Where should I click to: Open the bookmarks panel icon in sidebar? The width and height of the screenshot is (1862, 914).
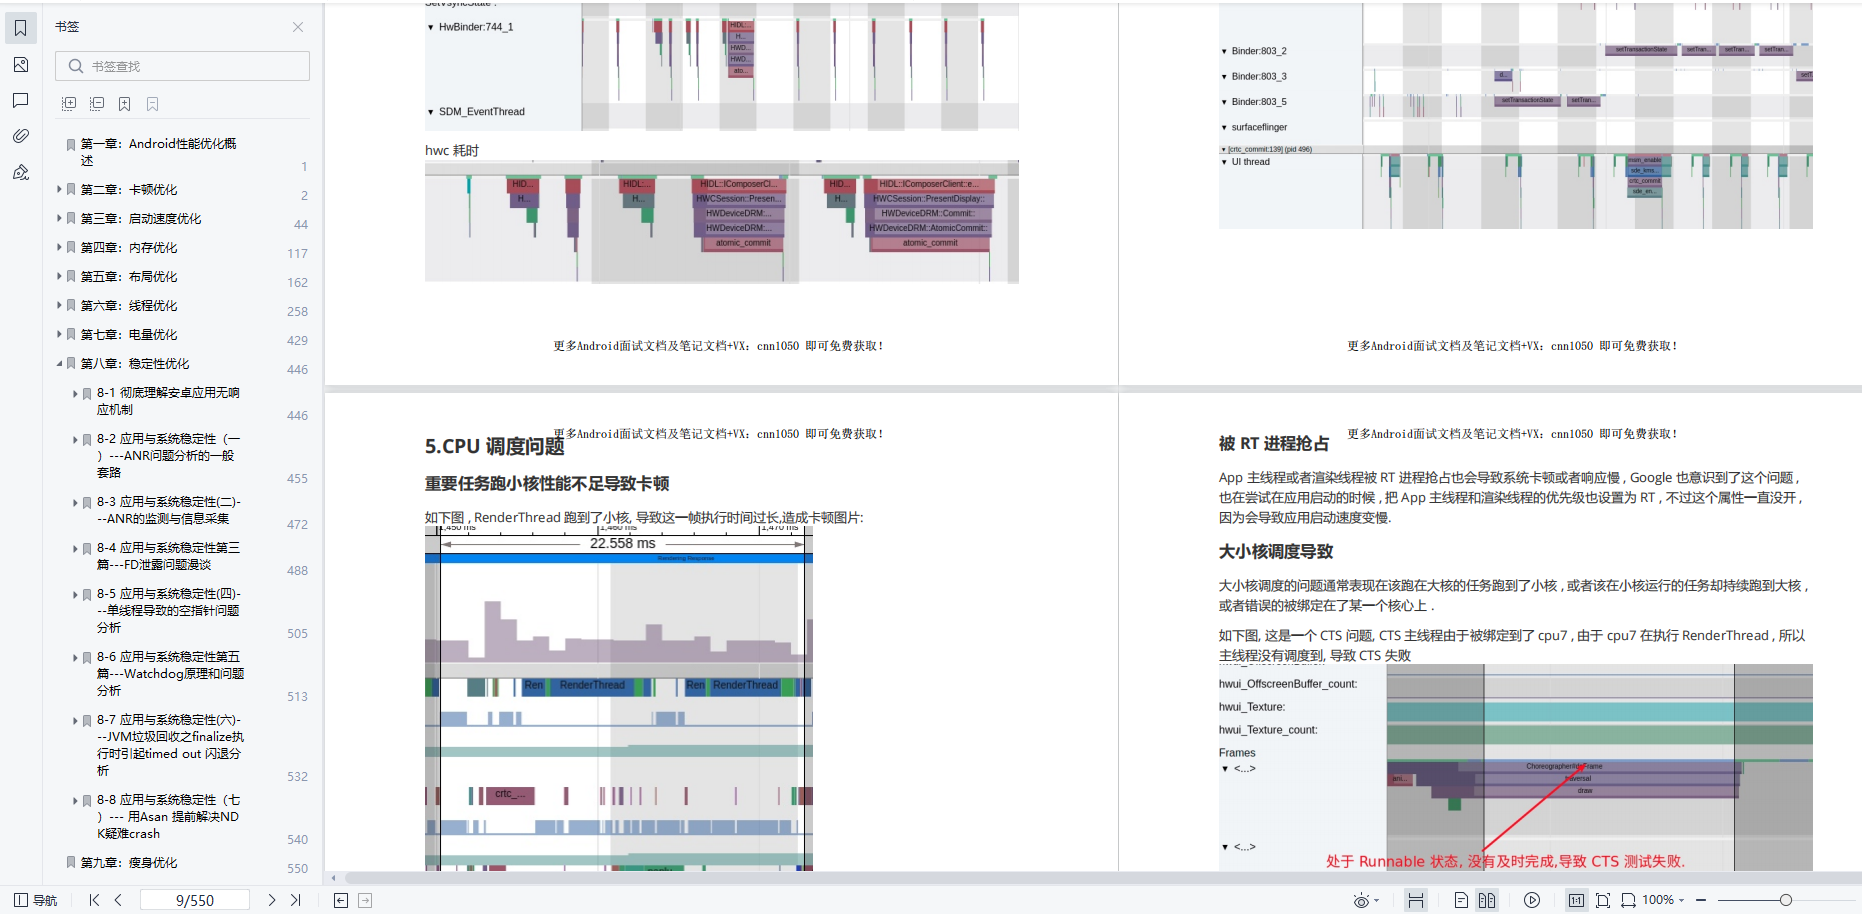coord(20,28)
